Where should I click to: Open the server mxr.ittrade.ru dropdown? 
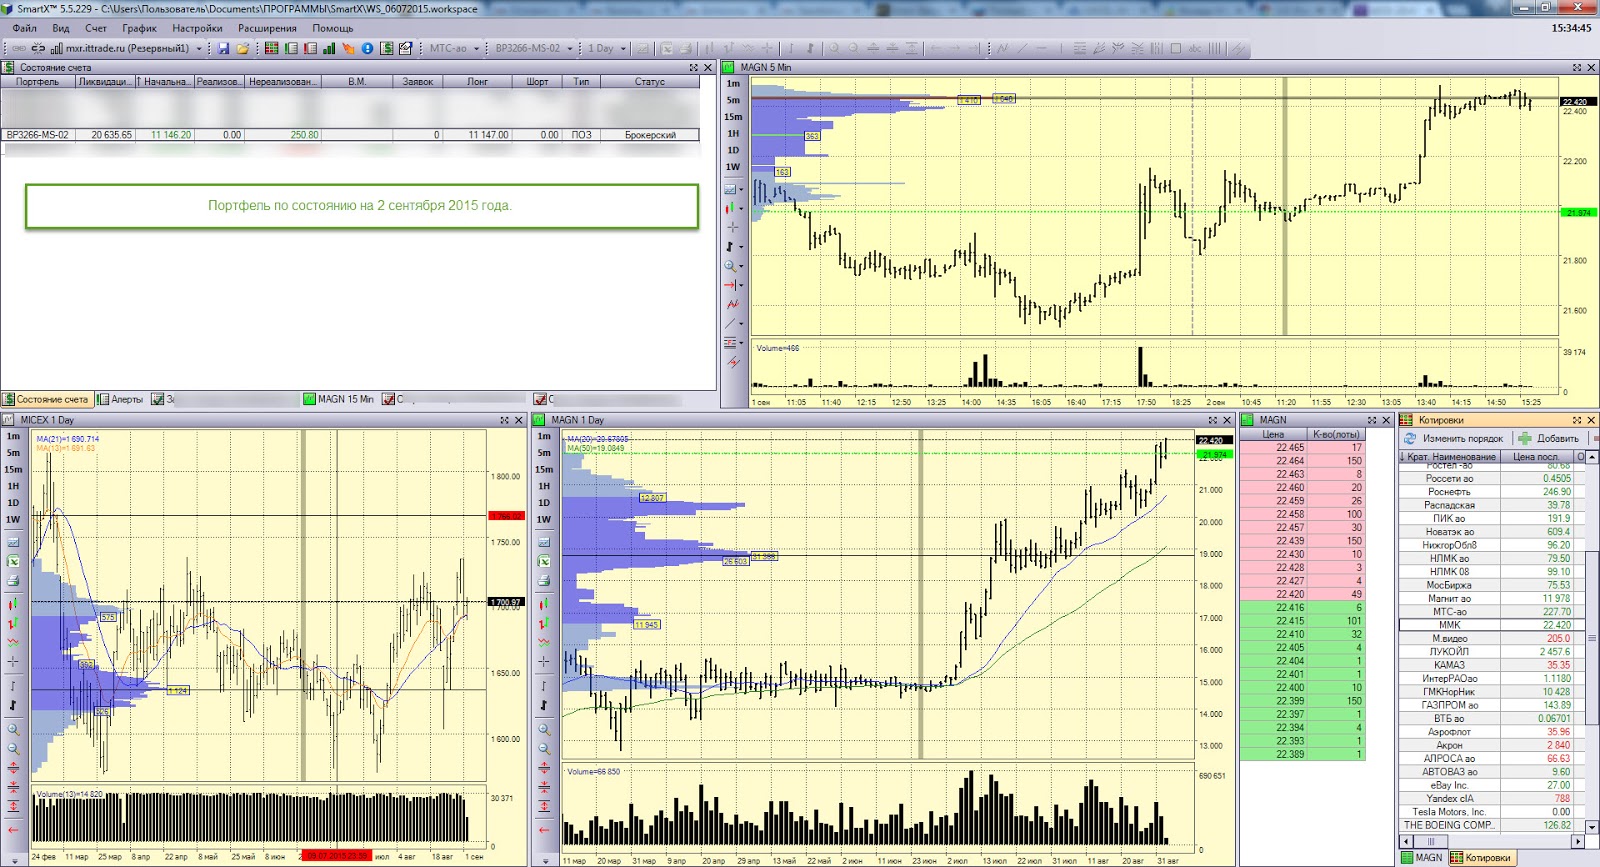coord(198,48)
